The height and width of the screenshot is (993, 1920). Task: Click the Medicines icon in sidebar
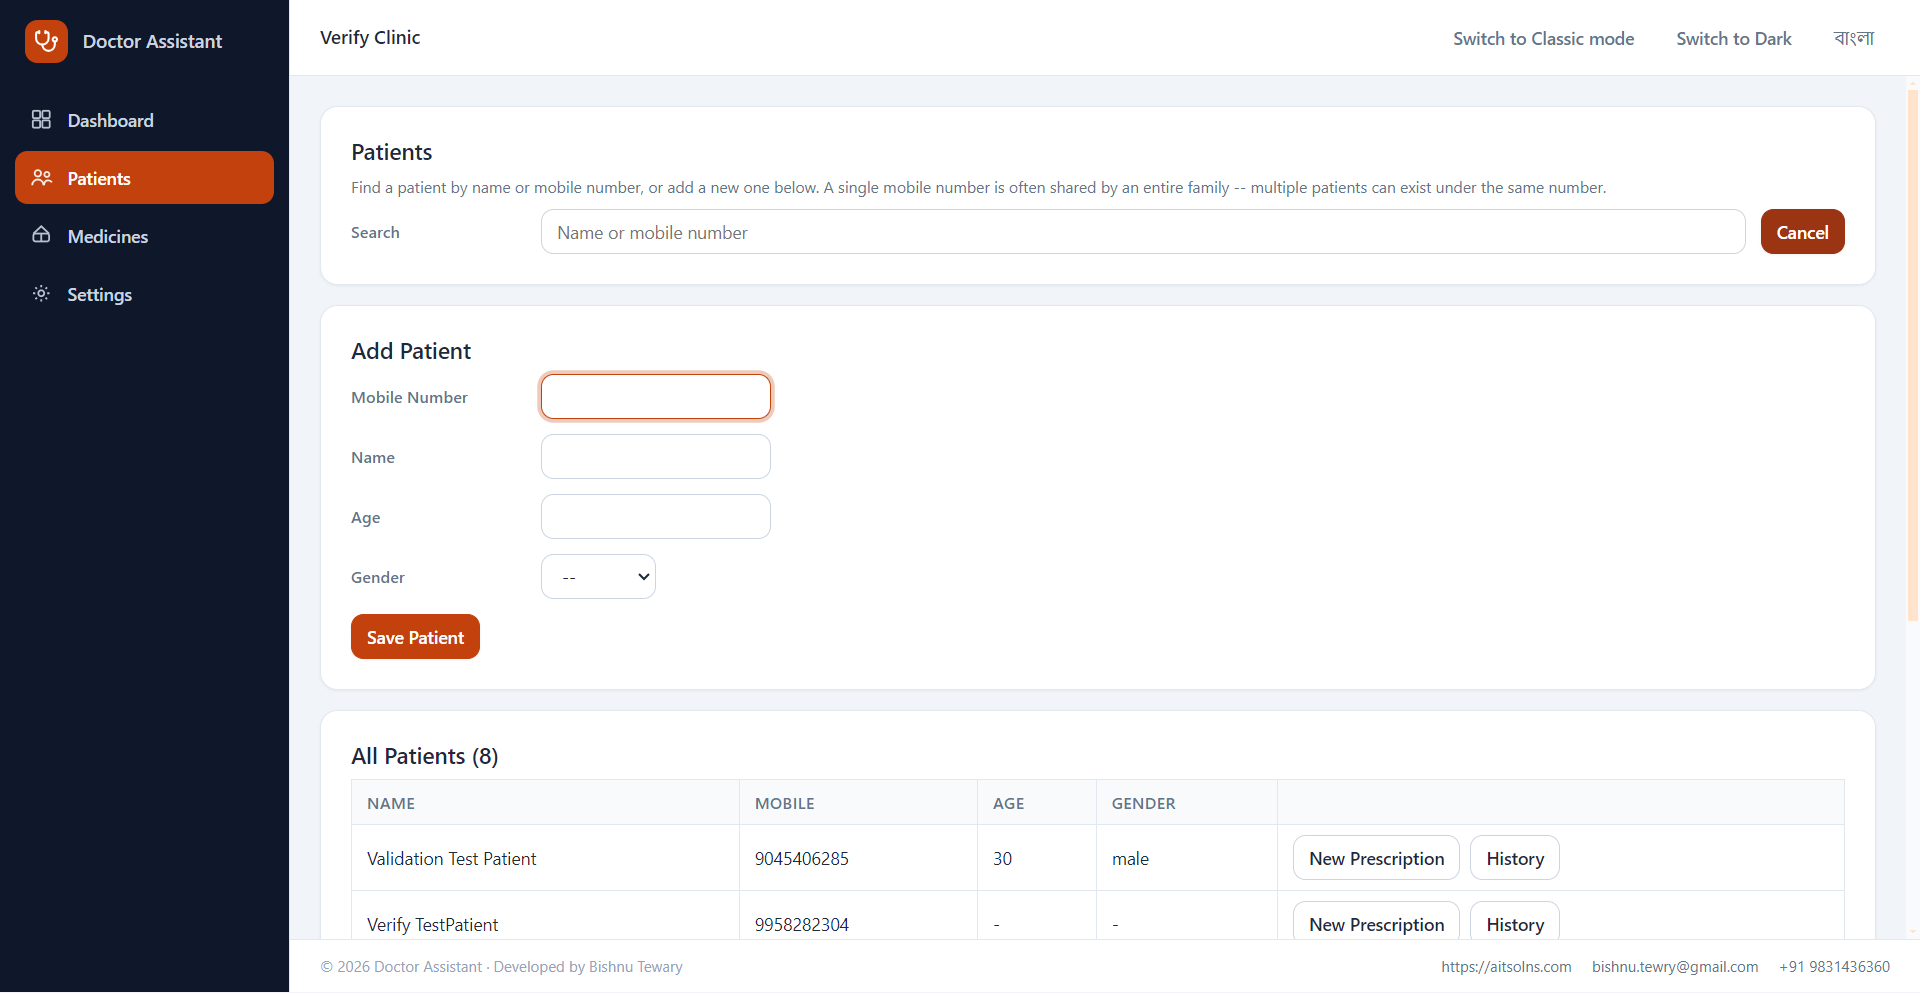click(x=41, y=236)
